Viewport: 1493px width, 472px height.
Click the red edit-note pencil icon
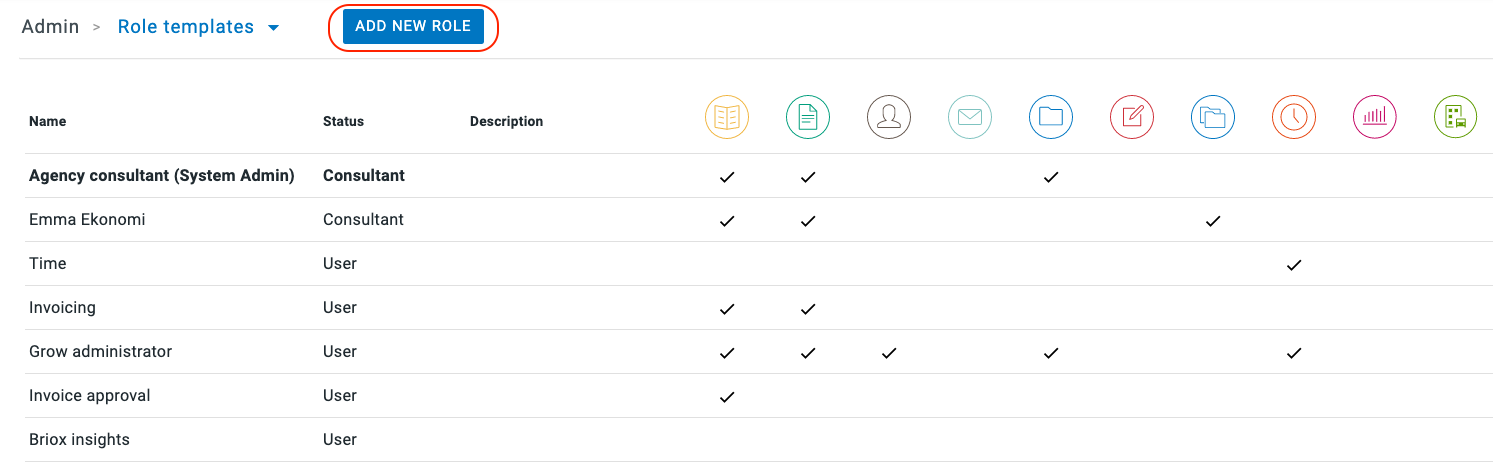point(1132,117)
